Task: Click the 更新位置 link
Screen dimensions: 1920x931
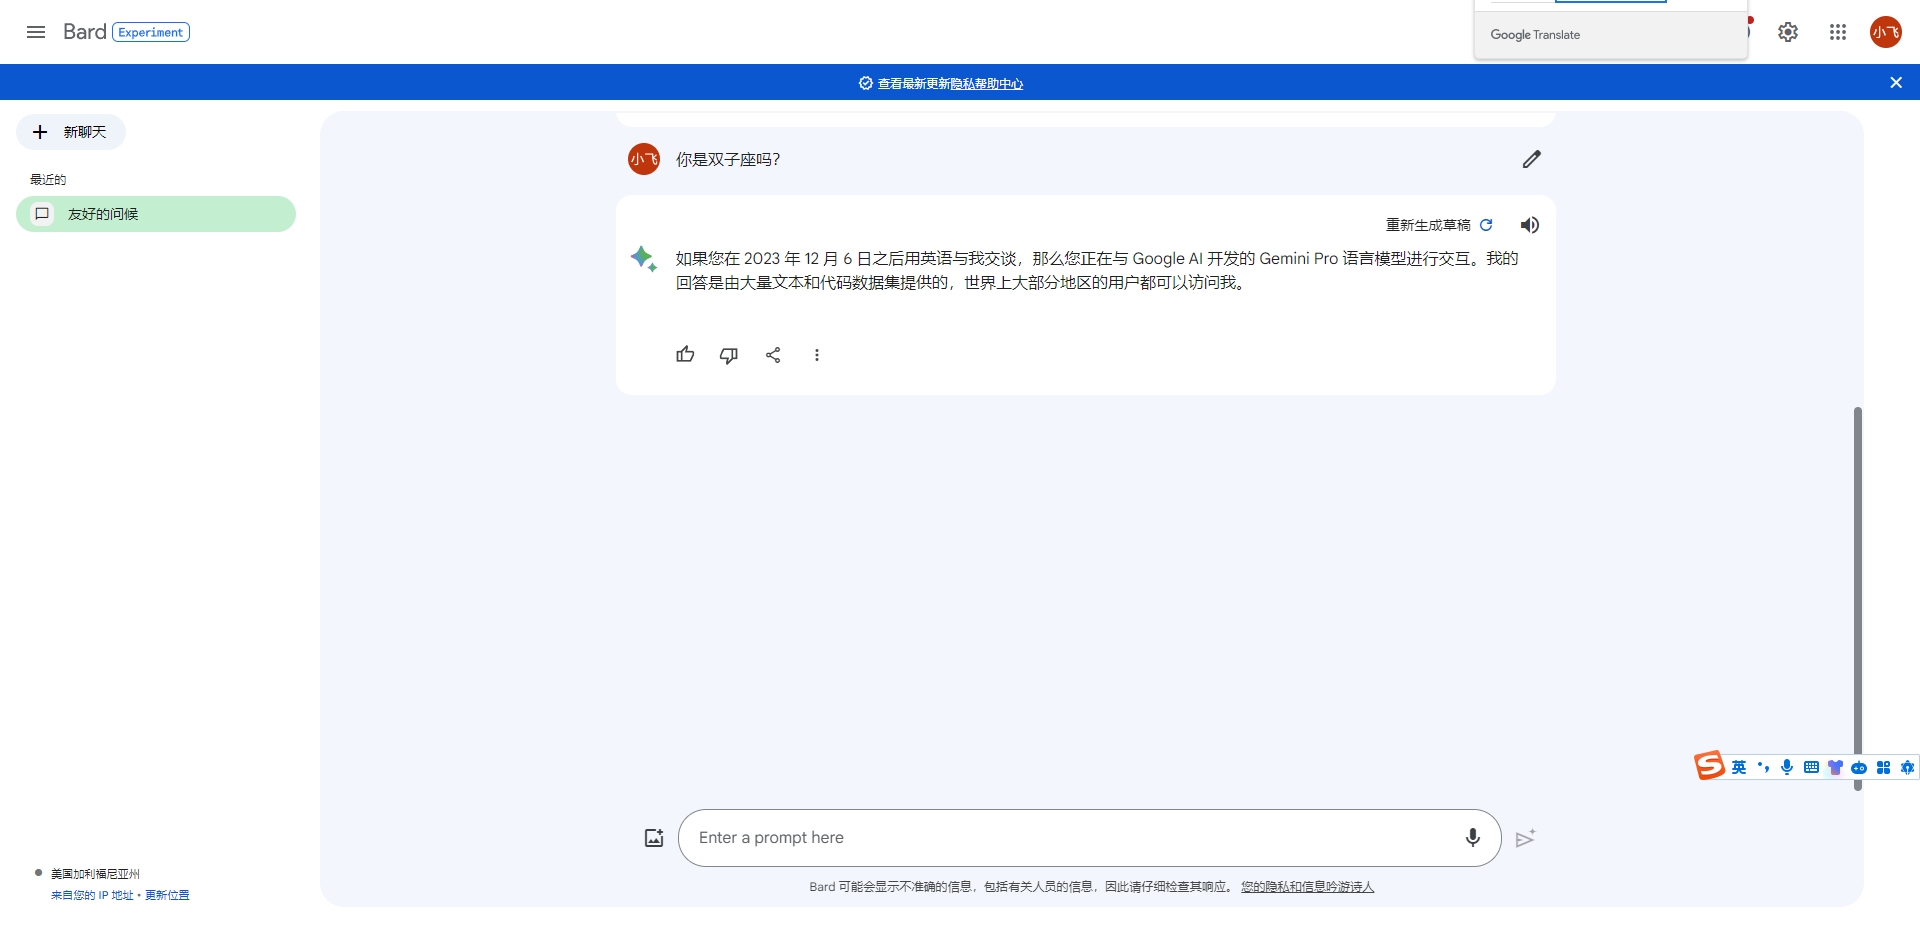Action: pos(167,895)
